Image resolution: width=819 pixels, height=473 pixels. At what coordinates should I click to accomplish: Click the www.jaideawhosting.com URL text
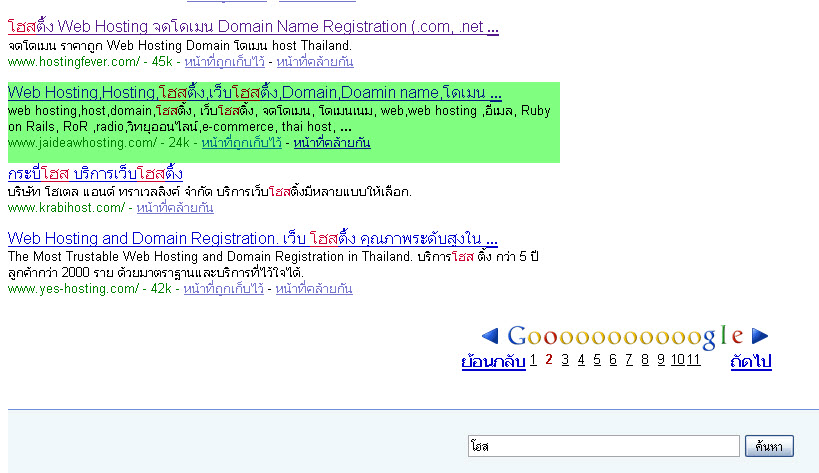click(82, 143)
